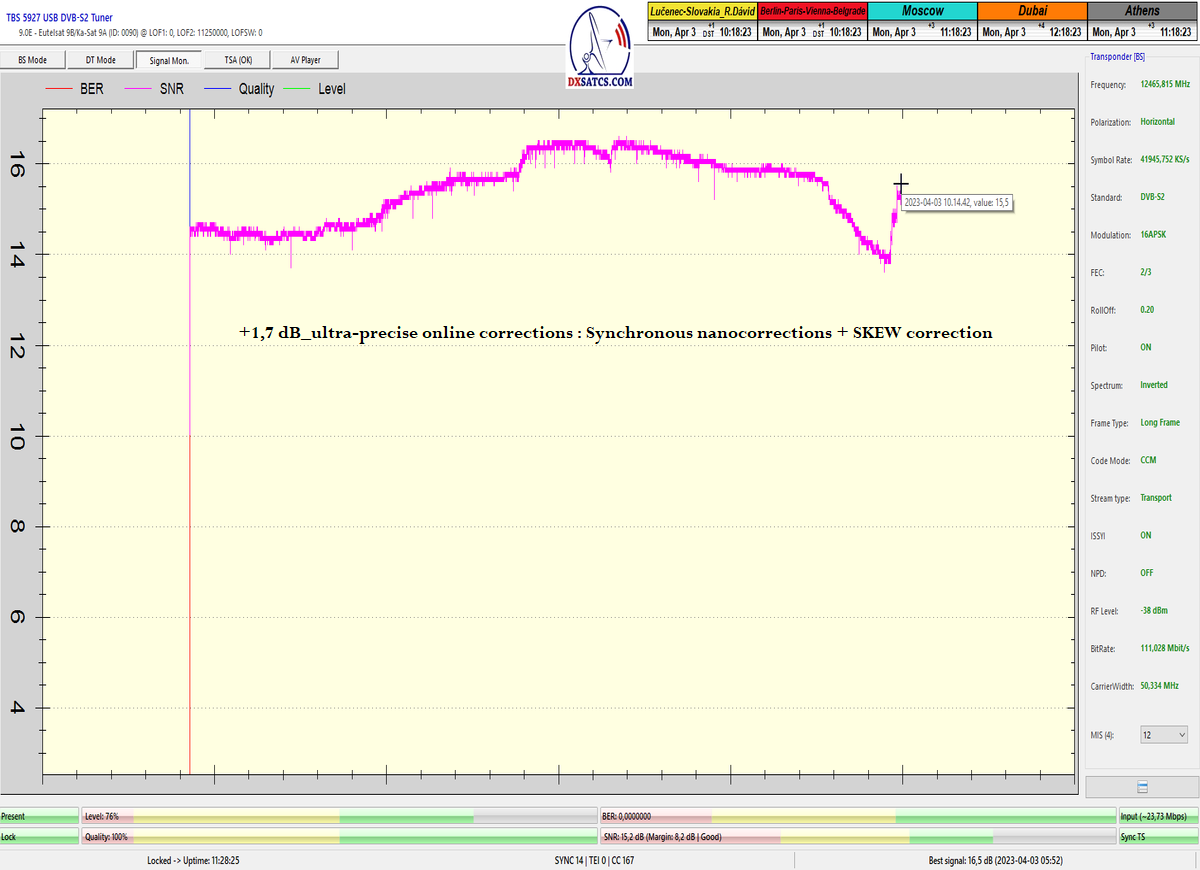Open the MIS stream dropdown showing 12
Screen dimensions: 1200x870
pos(1164,735)
